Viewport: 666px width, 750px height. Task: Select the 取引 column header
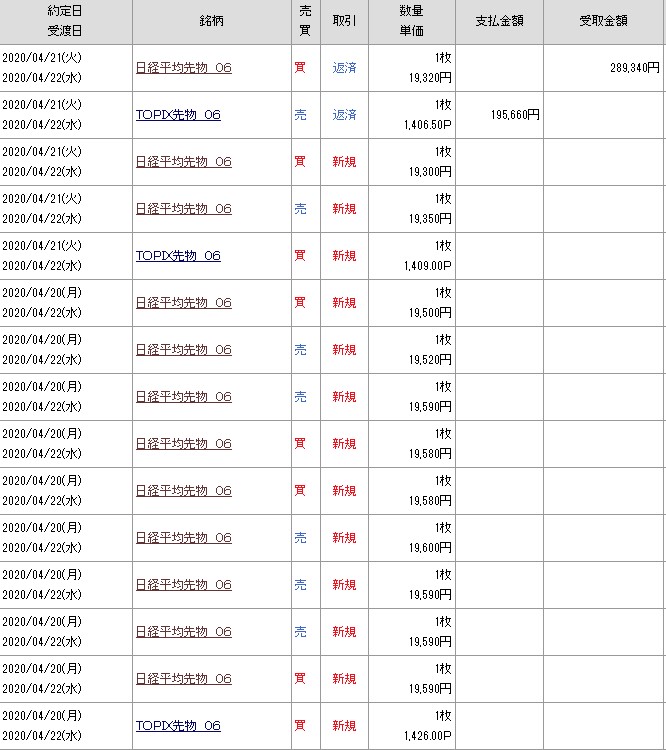(345, 22)
